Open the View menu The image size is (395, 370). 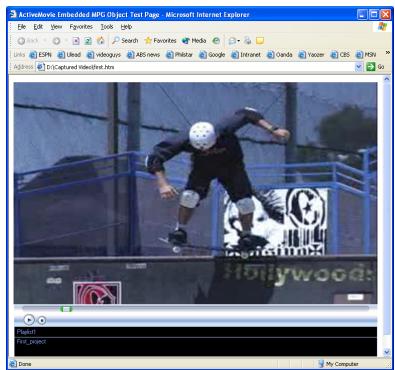tap(56, 27)
